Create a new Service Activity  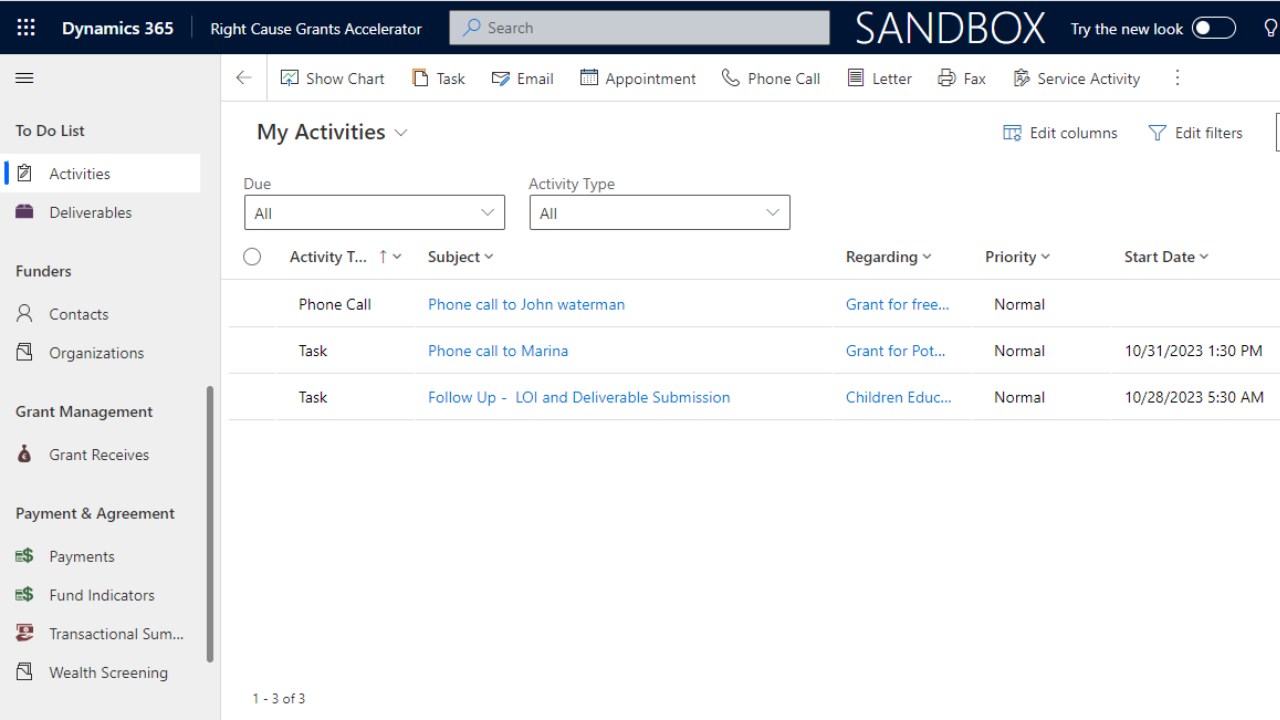point(1077,78)
